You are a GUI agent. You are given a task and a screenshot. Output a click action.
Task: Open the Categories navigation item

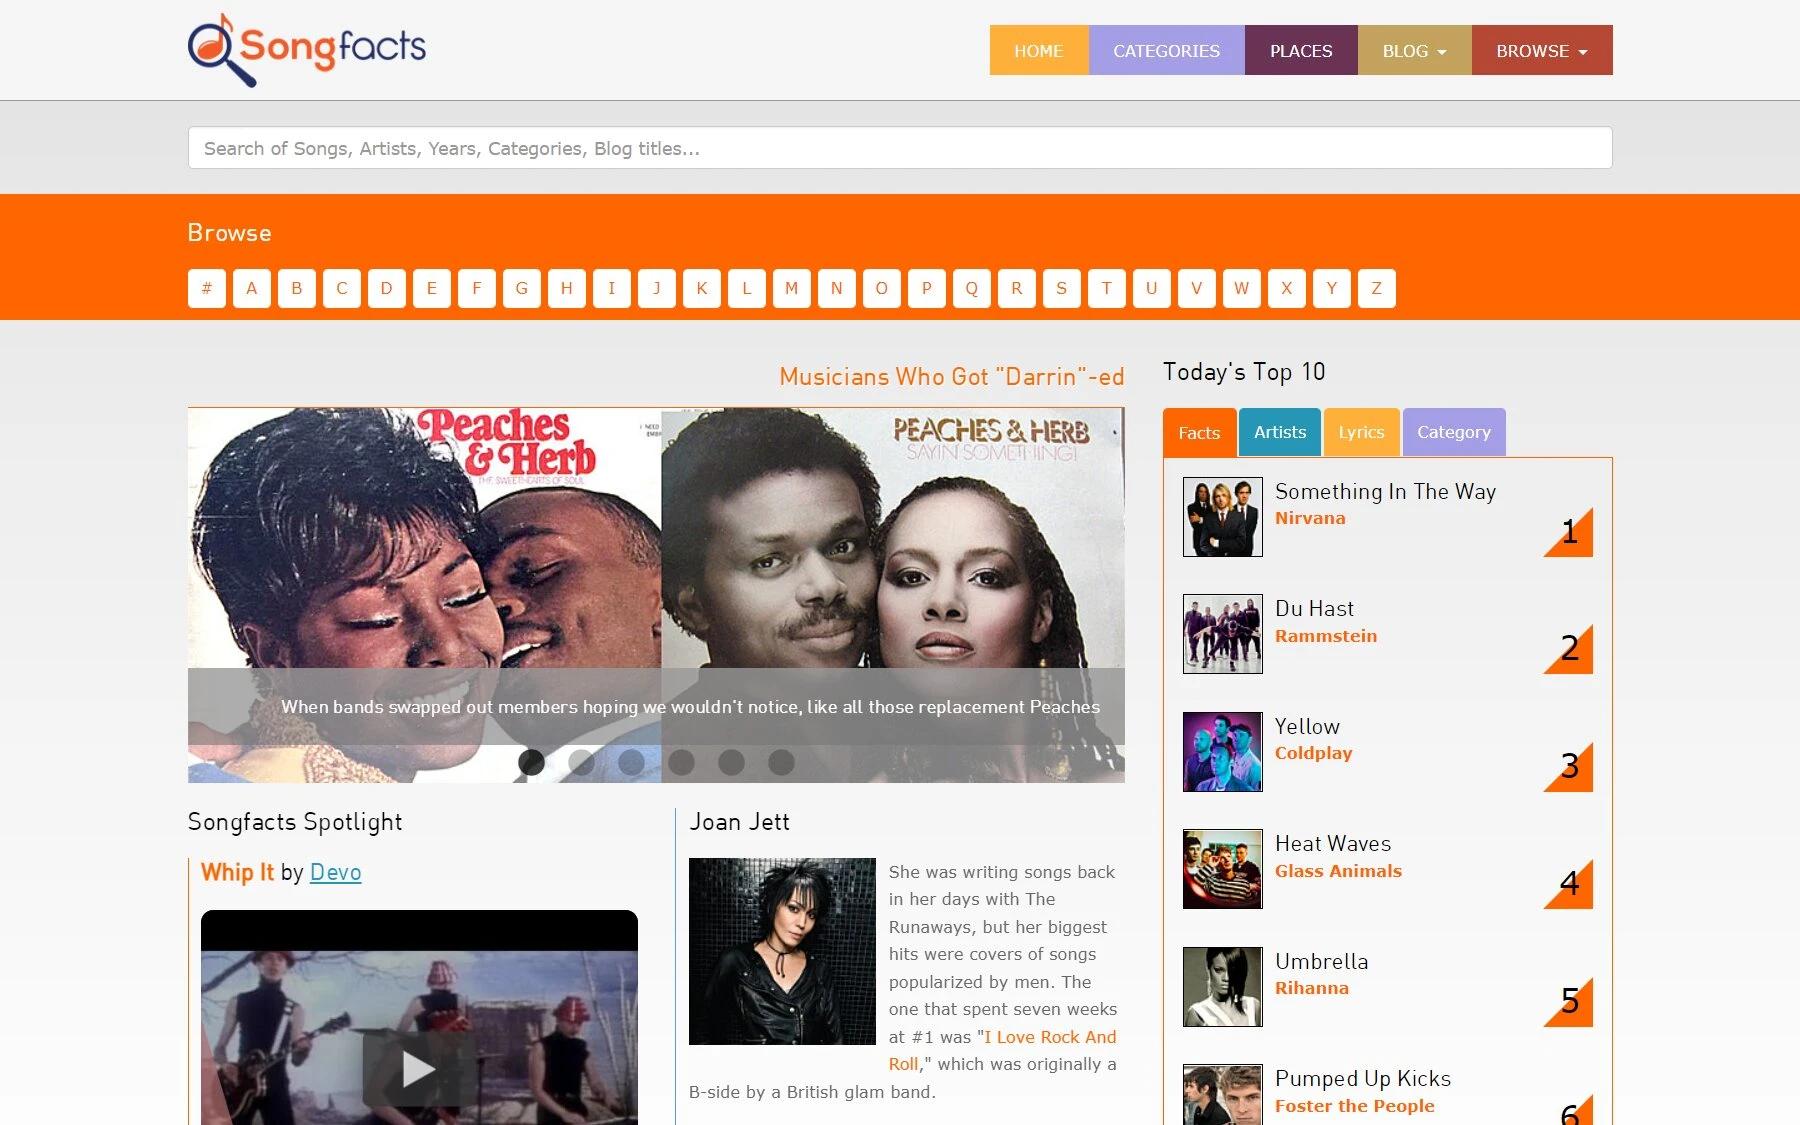tap(1166, 51)
